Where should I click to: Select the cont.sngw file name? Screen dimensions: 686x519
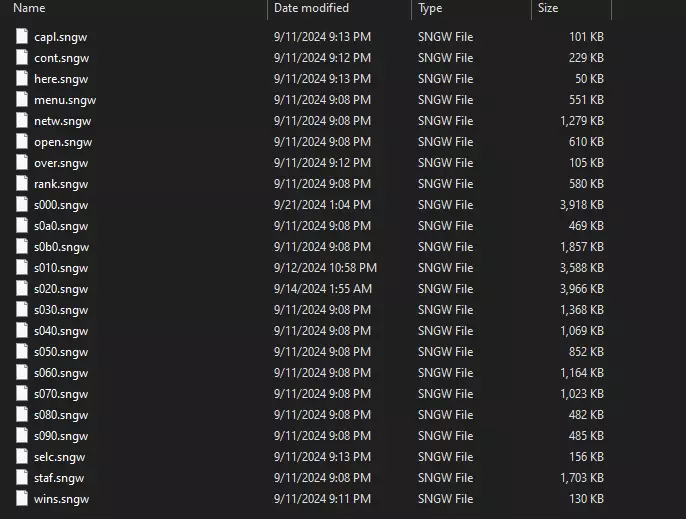point(61,58)
